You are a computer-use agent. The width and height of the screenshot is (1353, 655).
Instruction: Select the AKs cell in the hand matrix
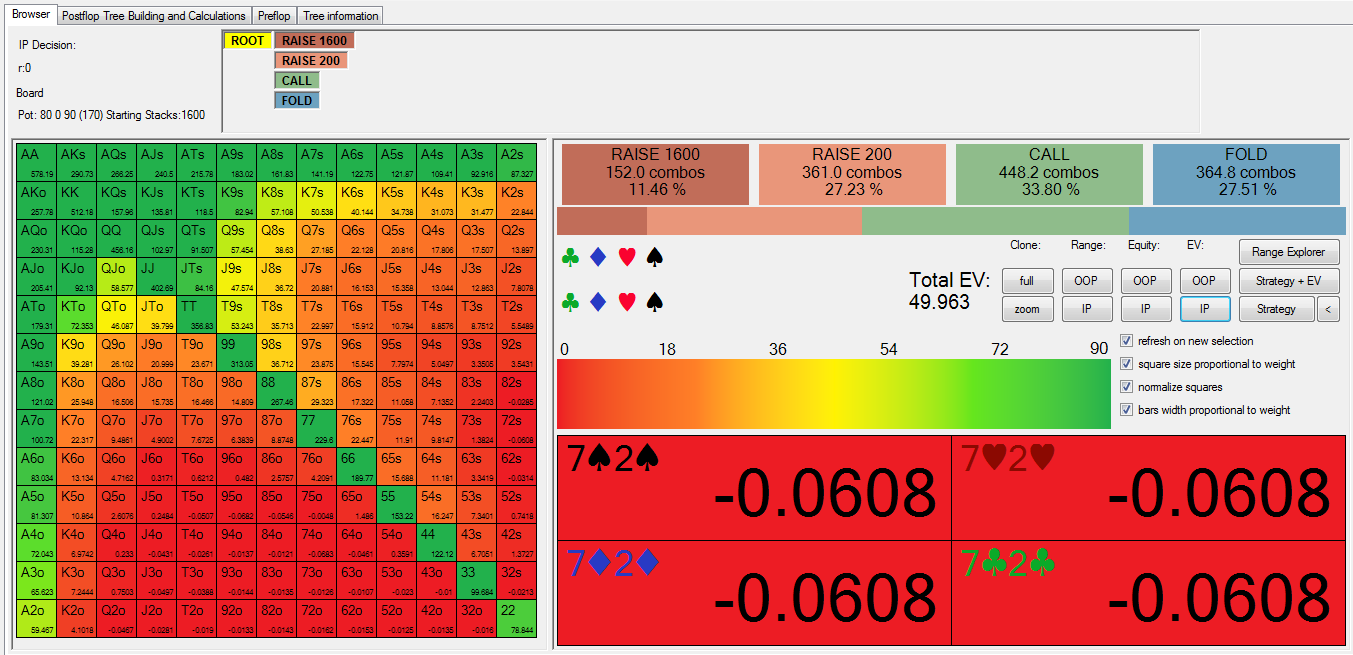[77, 163]
